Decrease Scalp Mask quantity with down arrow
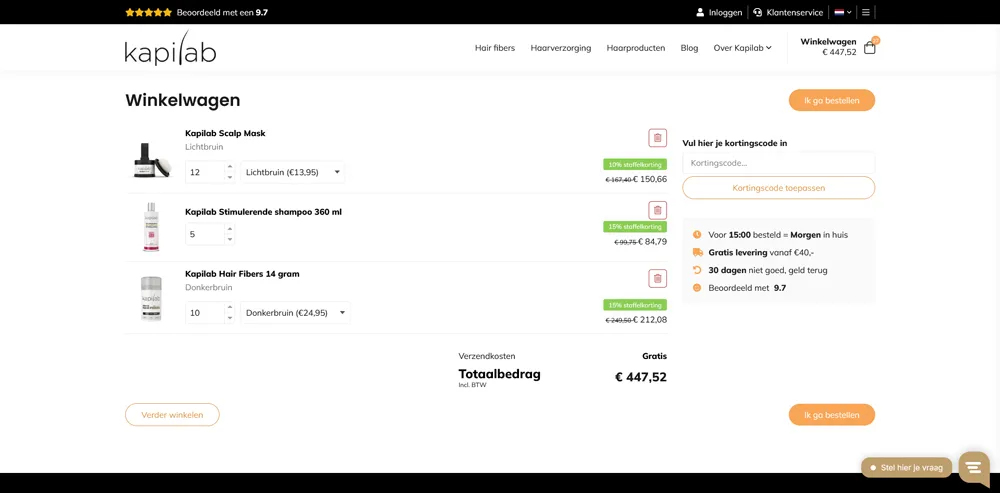 pyautogui.click(x=230, y=177)
